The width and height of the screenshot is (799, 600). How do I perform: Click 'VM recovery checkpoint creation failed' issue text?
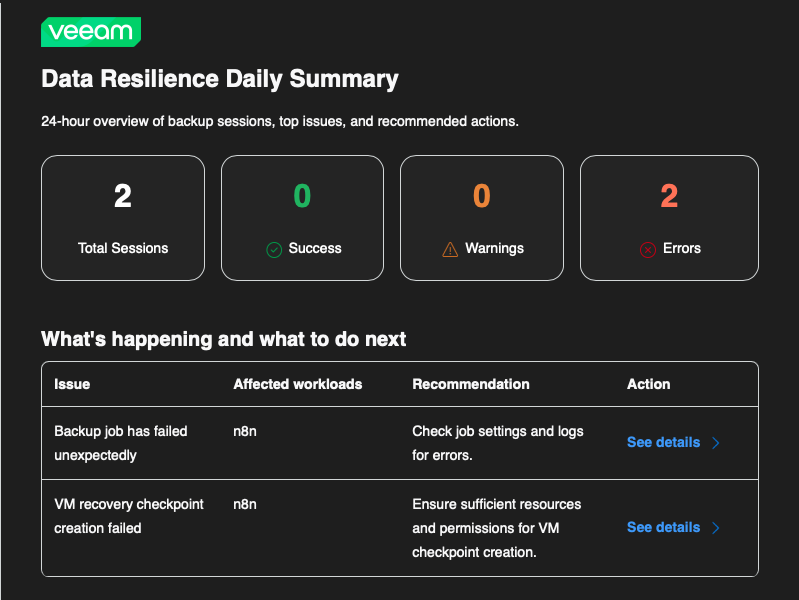click(x=128, y=516)
